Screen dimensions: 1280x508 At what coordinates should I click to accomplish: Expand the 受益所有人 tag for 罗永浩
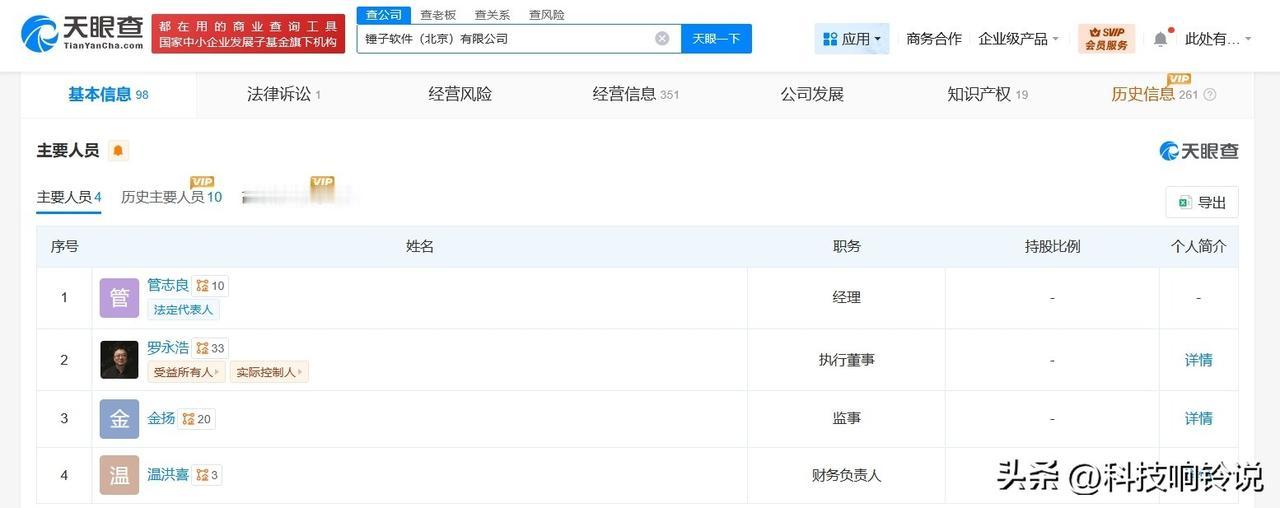tap(187, 372)
